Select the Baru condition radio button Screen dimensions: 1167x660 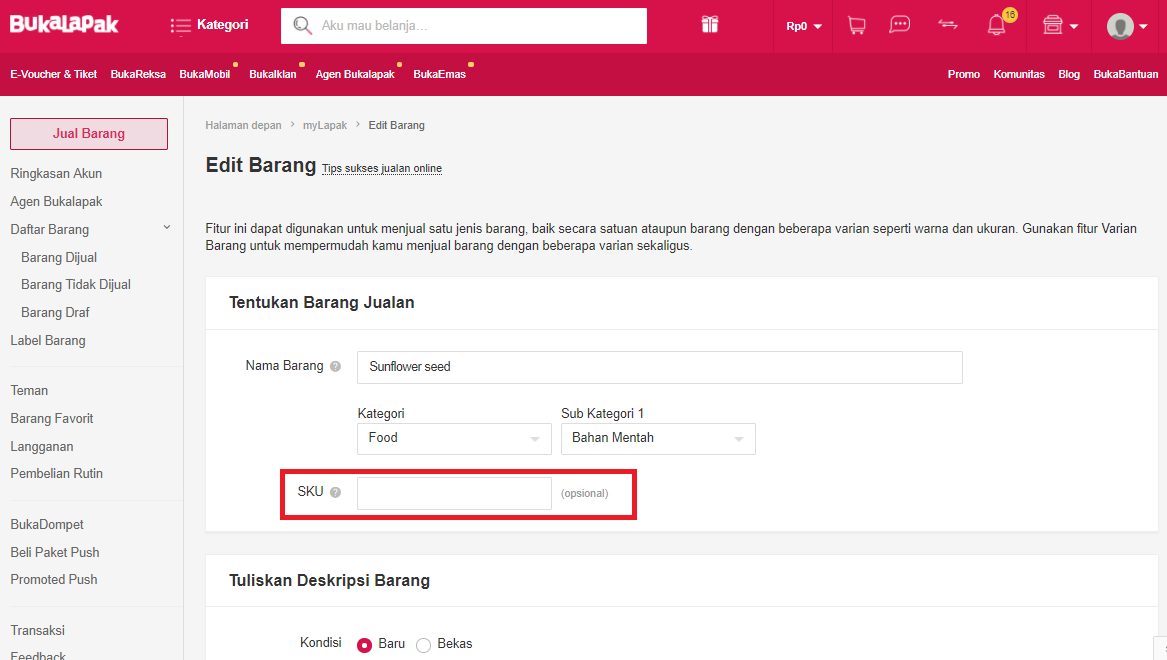[364, 645]
